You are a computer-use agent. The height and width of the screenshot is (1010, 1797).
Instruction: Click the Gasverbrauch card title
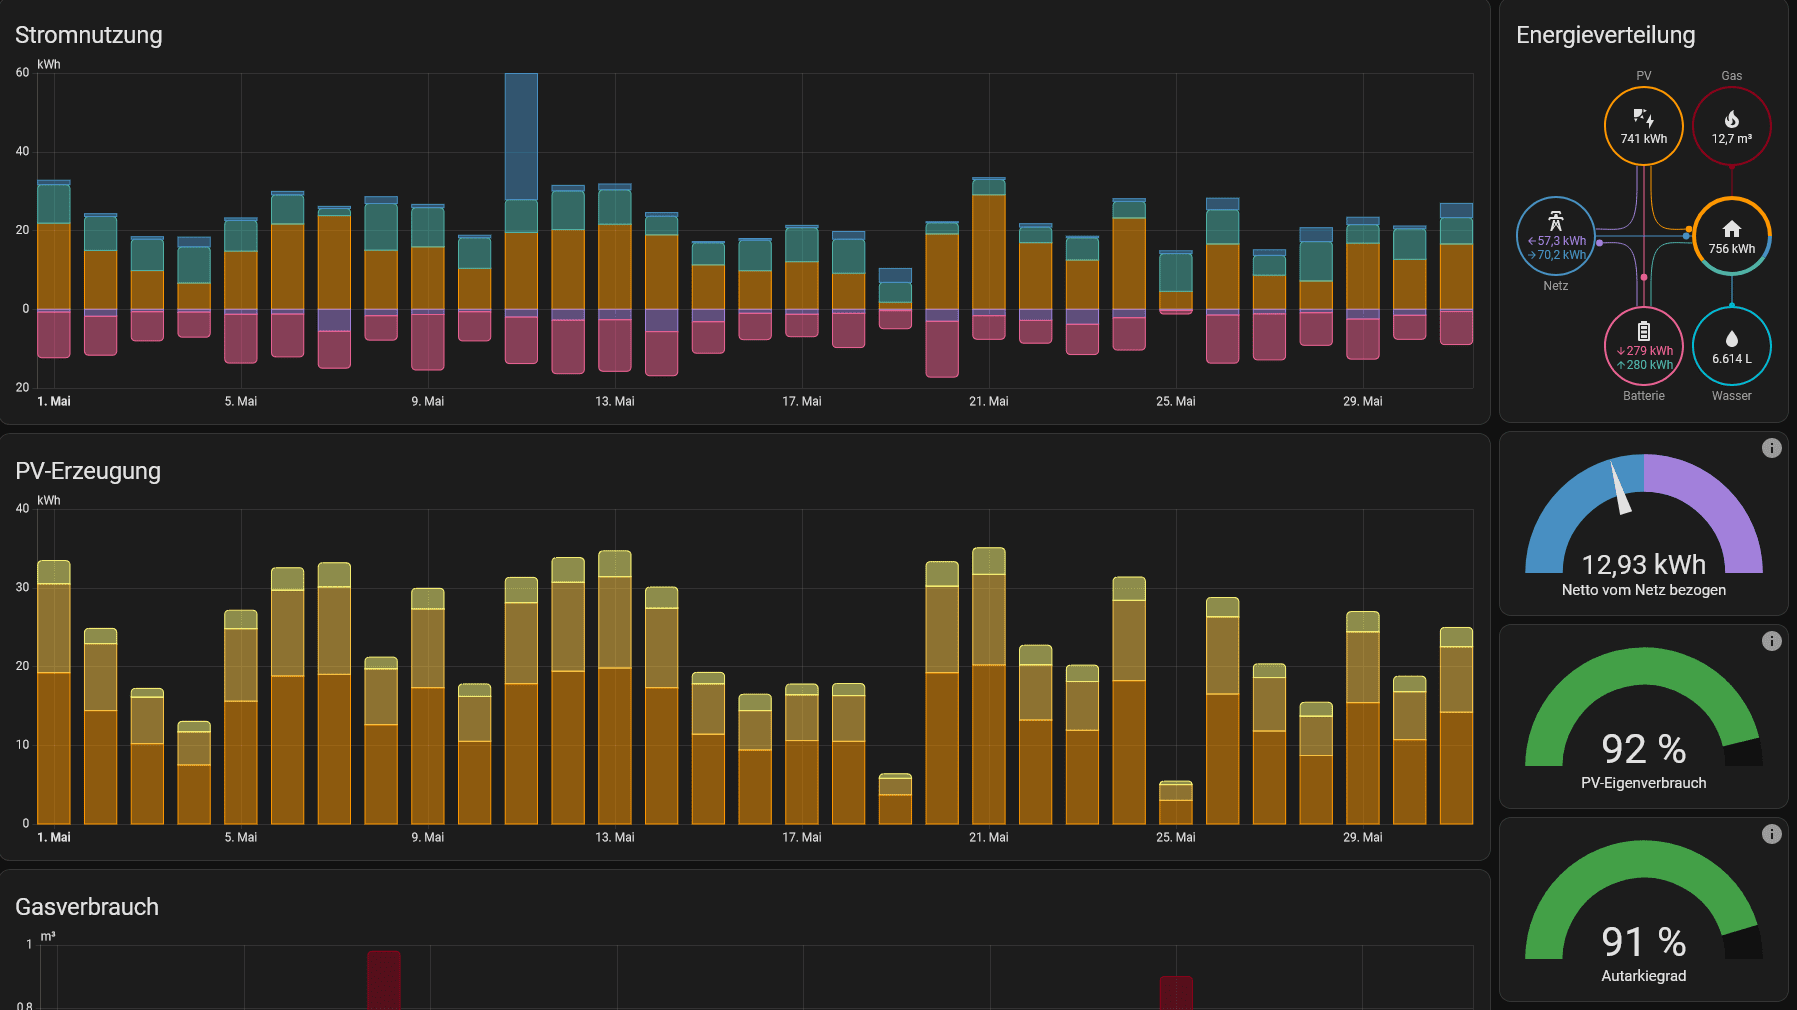coord(87,907)
